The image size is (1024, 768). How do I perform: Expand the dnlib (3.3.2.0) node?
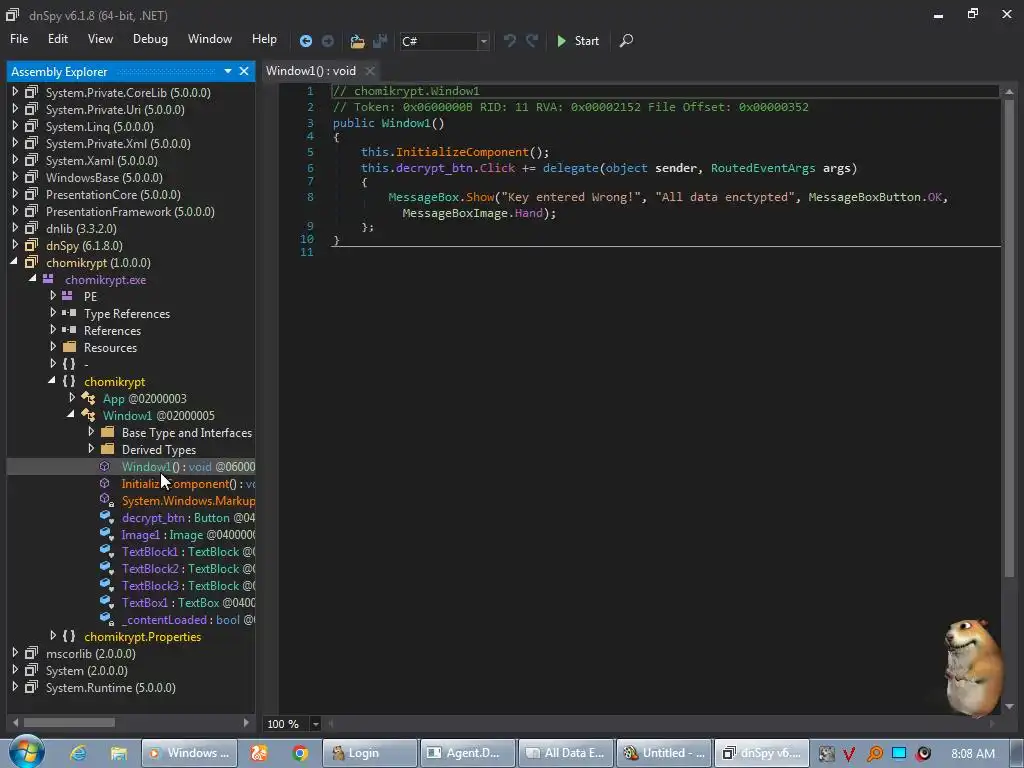pos(15,228)
